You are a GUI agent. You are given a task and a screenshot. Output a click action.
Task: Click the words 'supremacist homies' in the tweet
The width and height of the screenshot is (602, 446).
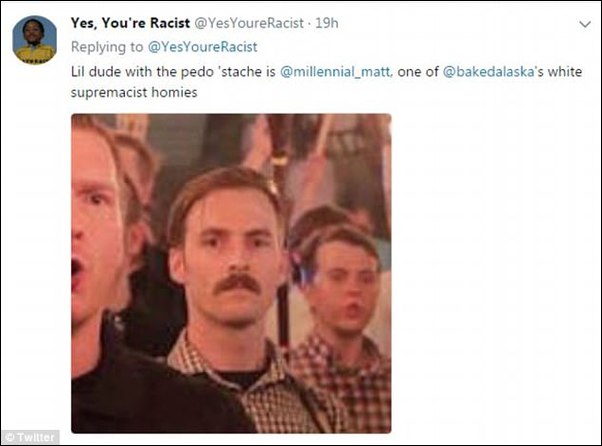tap(134, 93)
